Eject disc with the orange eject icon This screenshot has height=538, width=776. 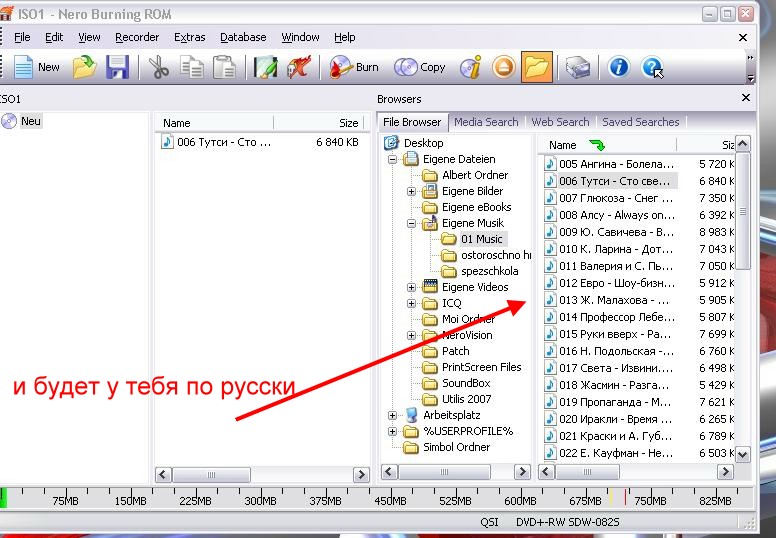(x=504, y=67)
